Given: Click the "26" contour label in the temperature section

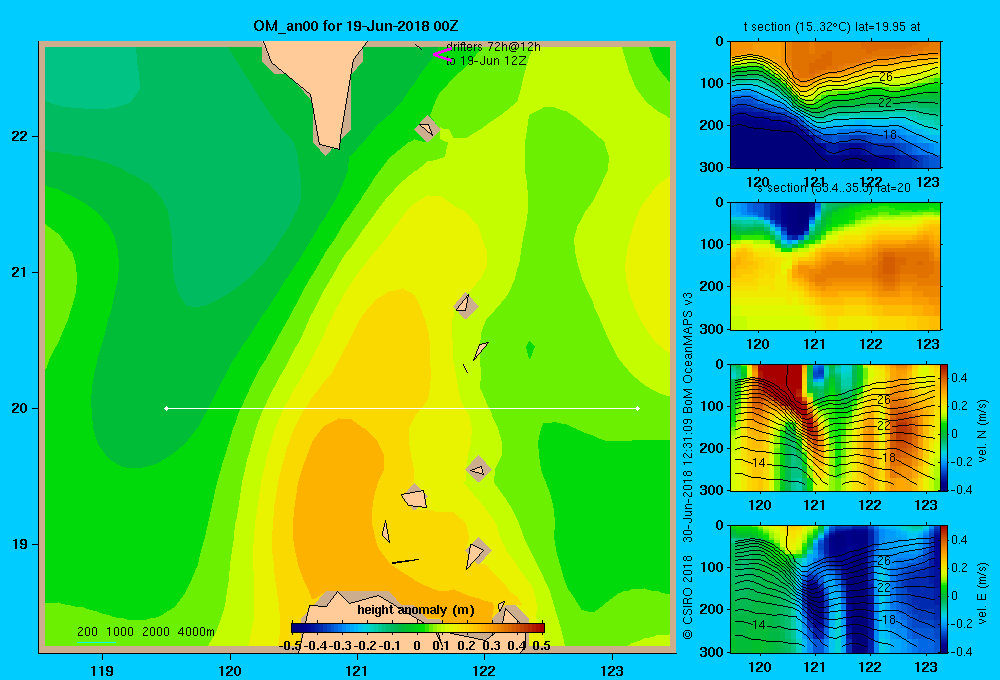Looking at the screenshot, I should (x=885, y=77).
